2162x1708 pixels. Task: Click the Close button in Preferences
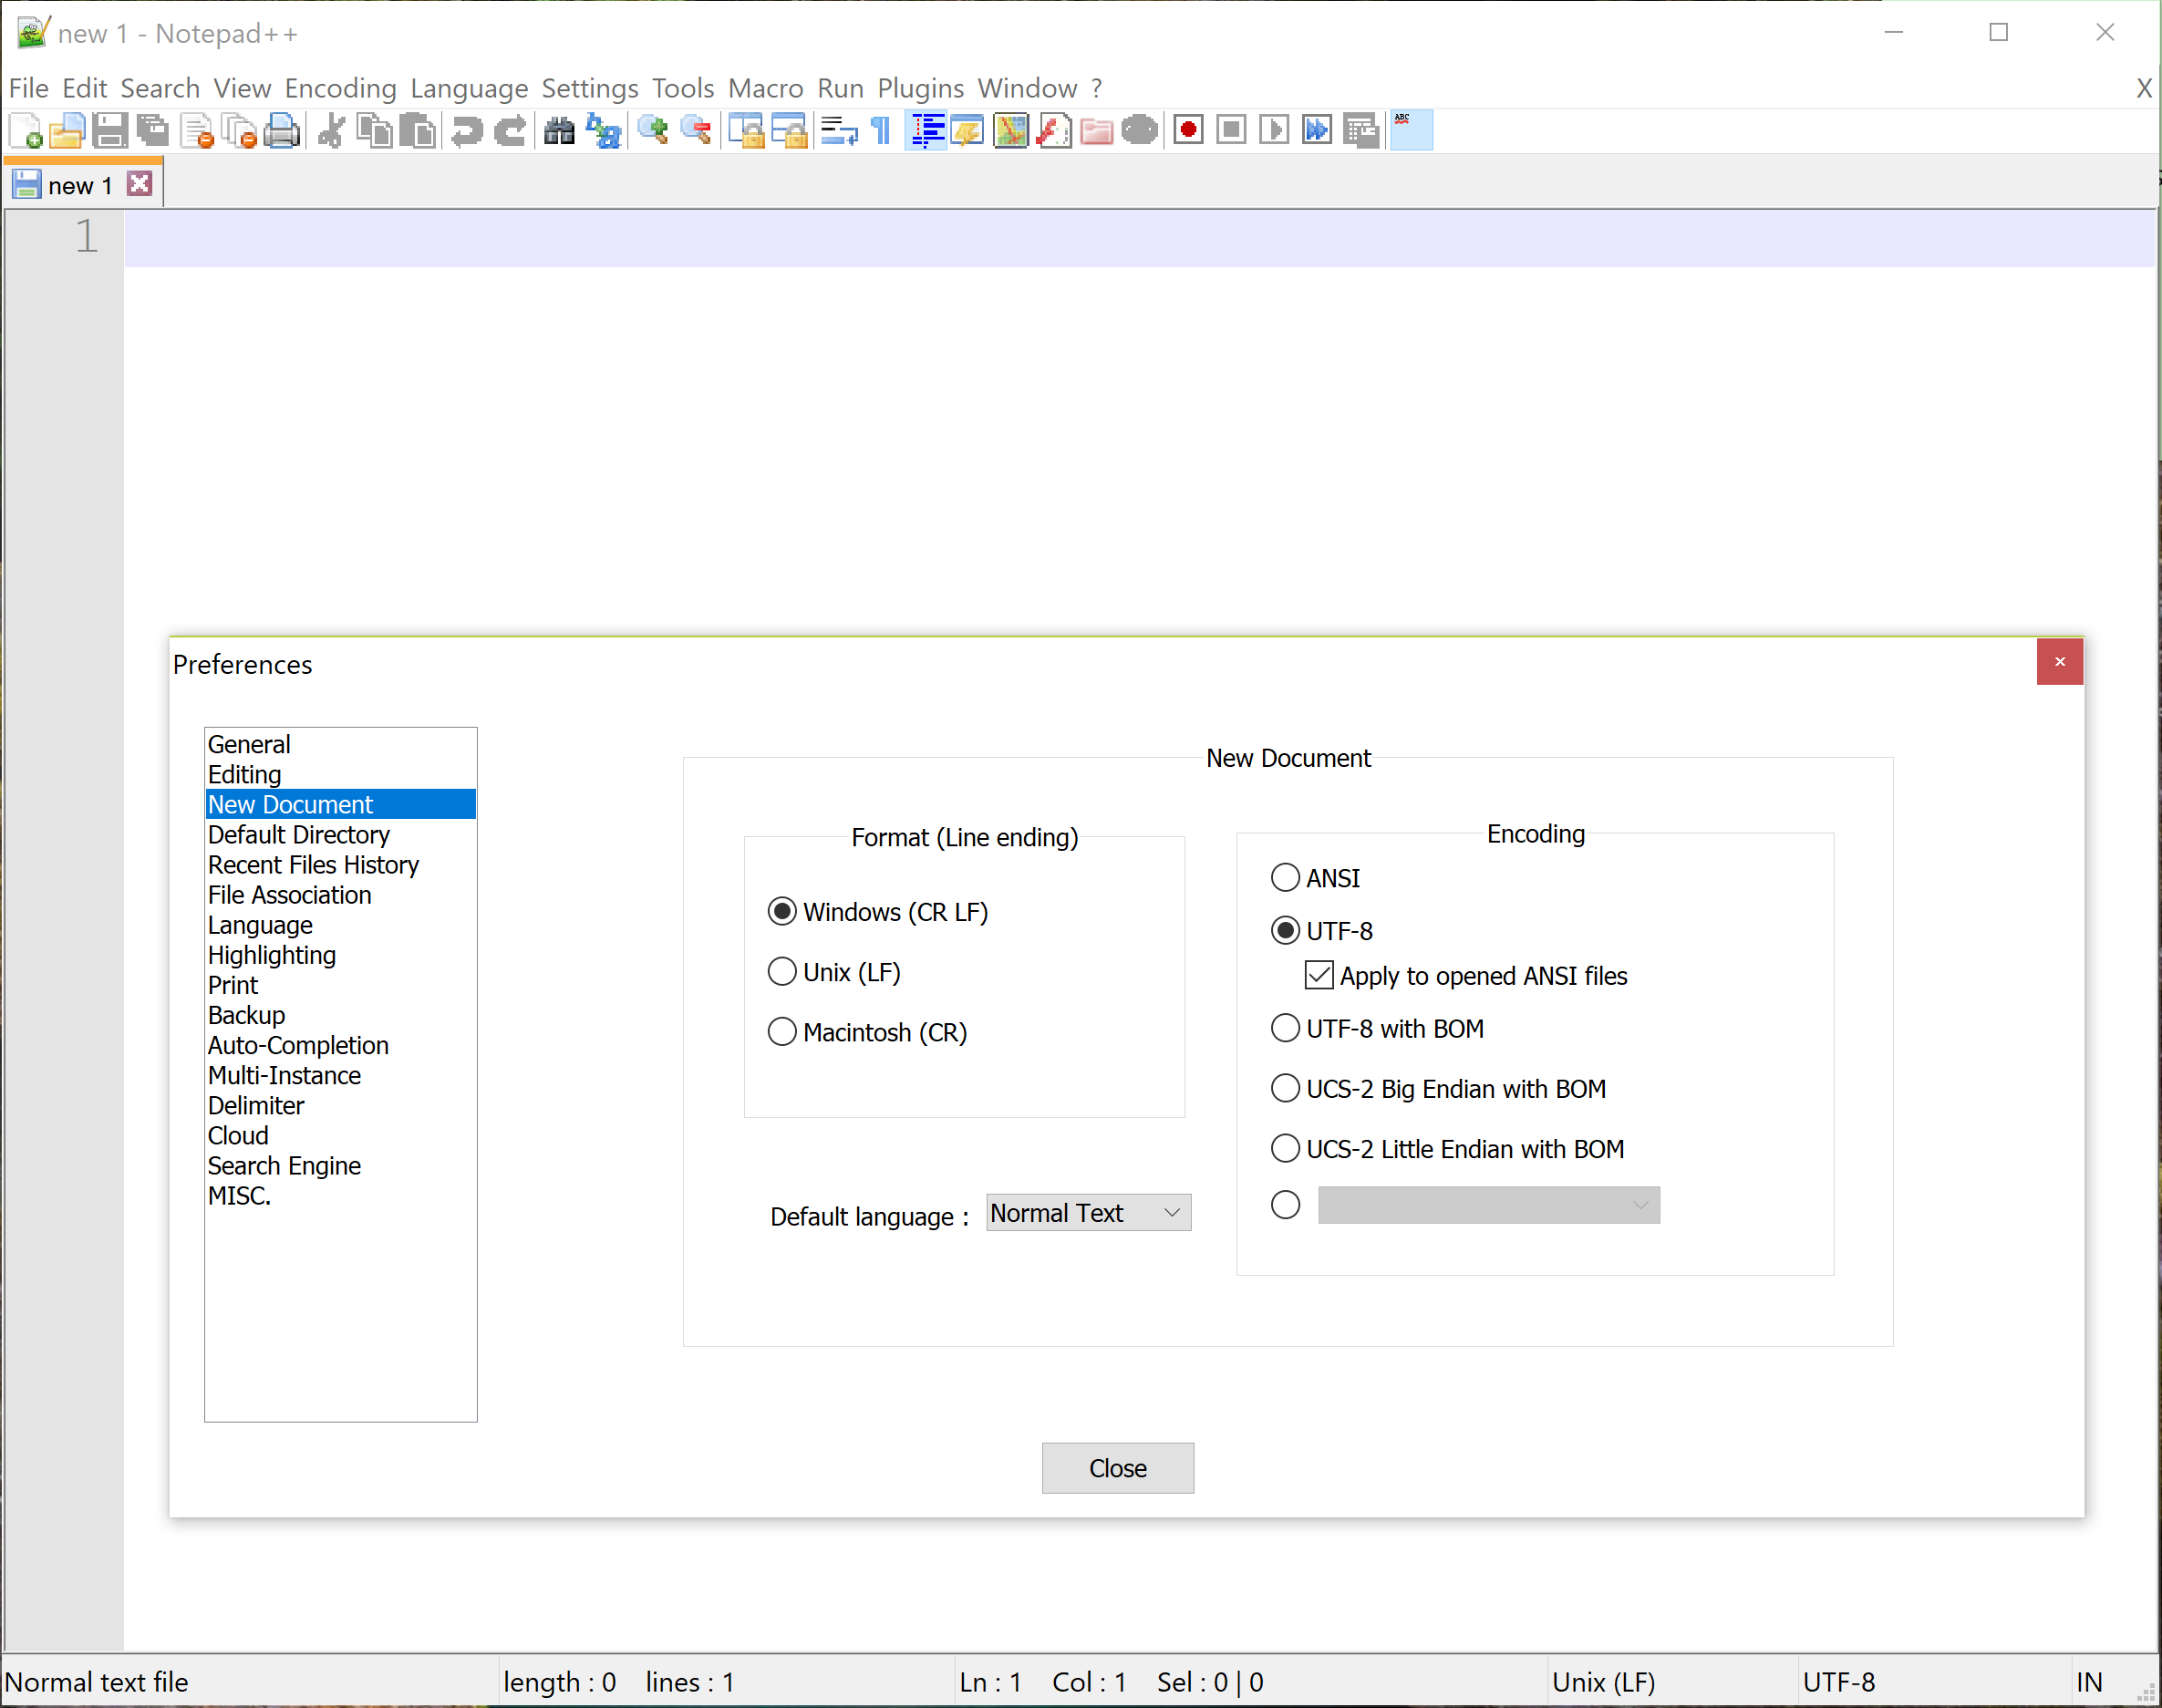(x=1118, y=1468)
